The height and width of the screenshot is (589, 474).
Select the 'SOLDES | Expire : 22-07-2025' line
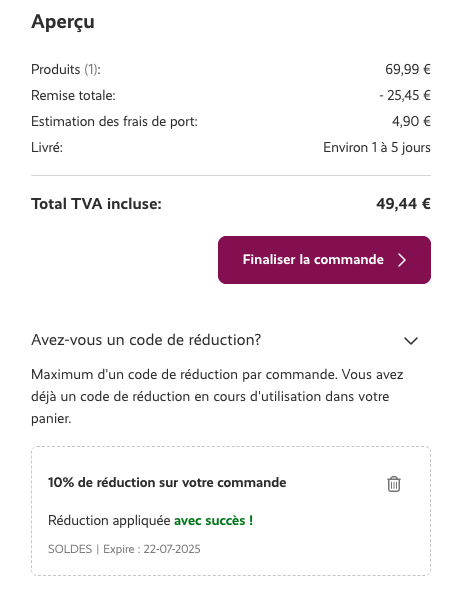click(124, 549)
